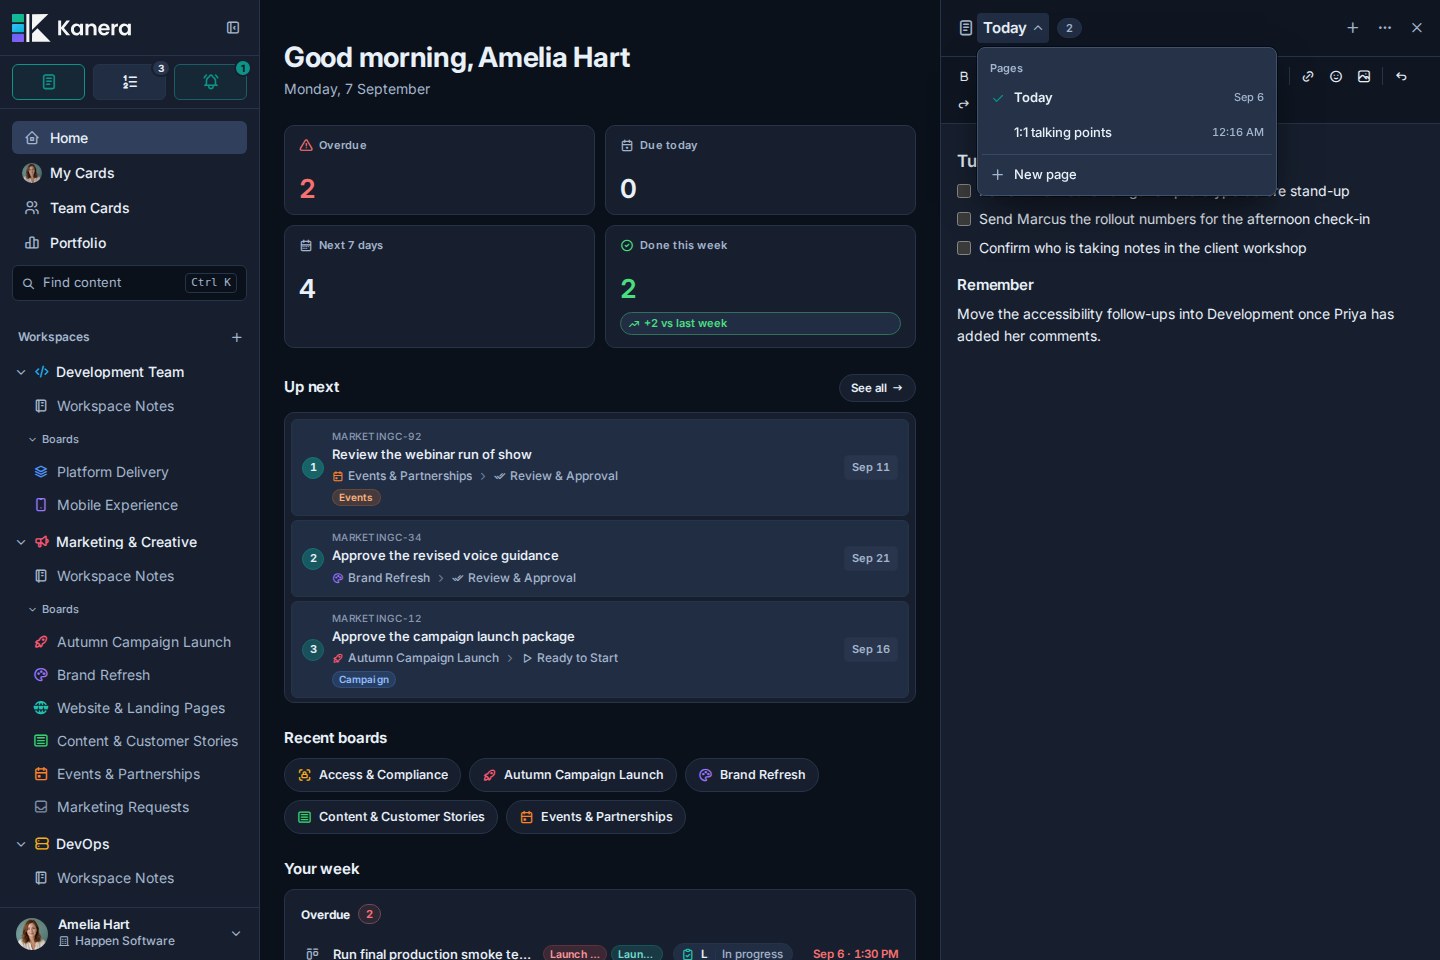Collapse the sidebar with the panel icon
Viewport: 1440px width, 960px height.
[233, 28]
